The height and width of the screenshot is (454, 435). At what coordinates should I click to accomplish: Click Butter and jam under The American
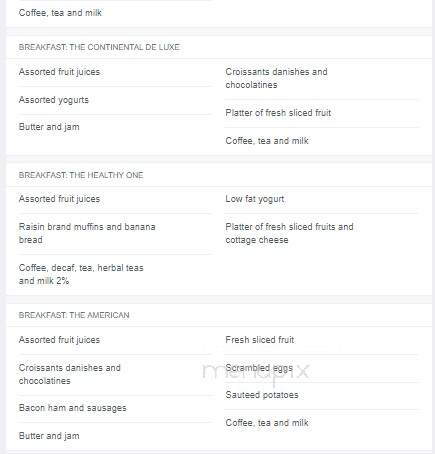point(49,436)
